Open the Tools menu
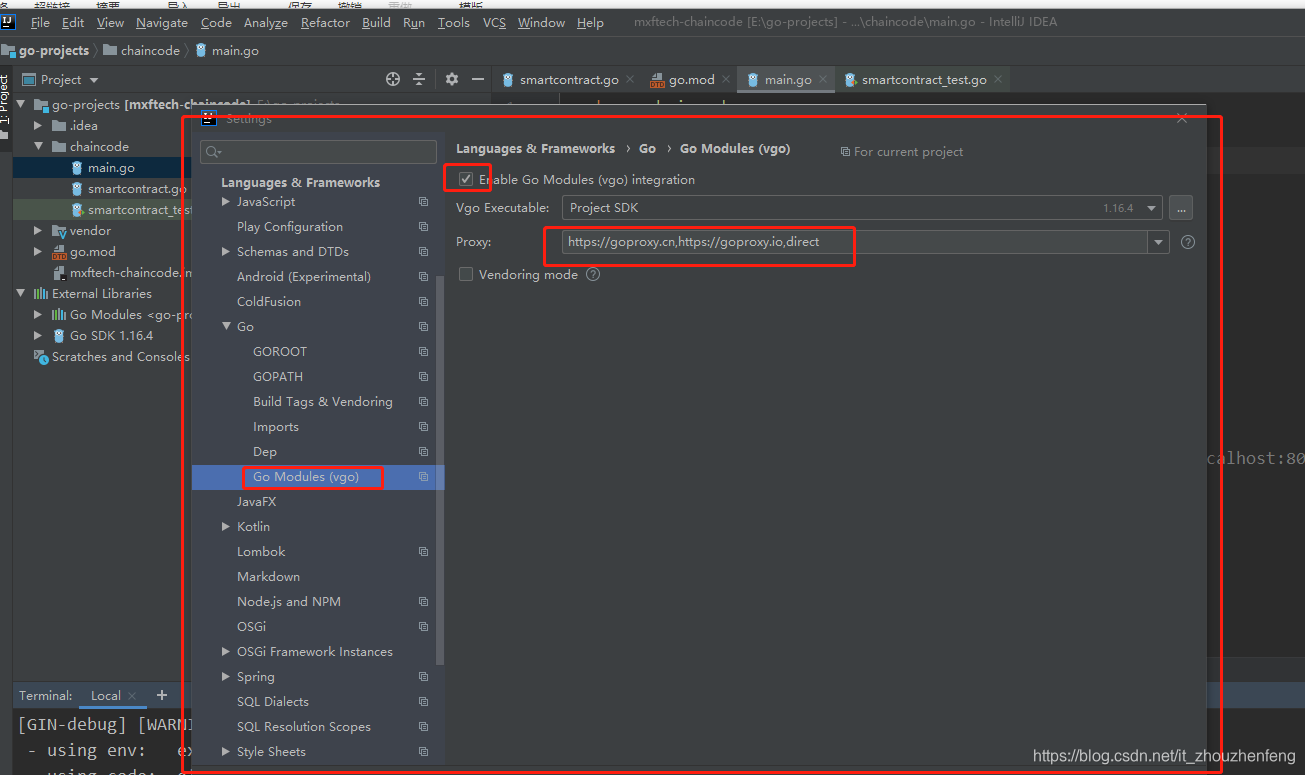This screenshot has height=775, width=1305. (453, 22)
